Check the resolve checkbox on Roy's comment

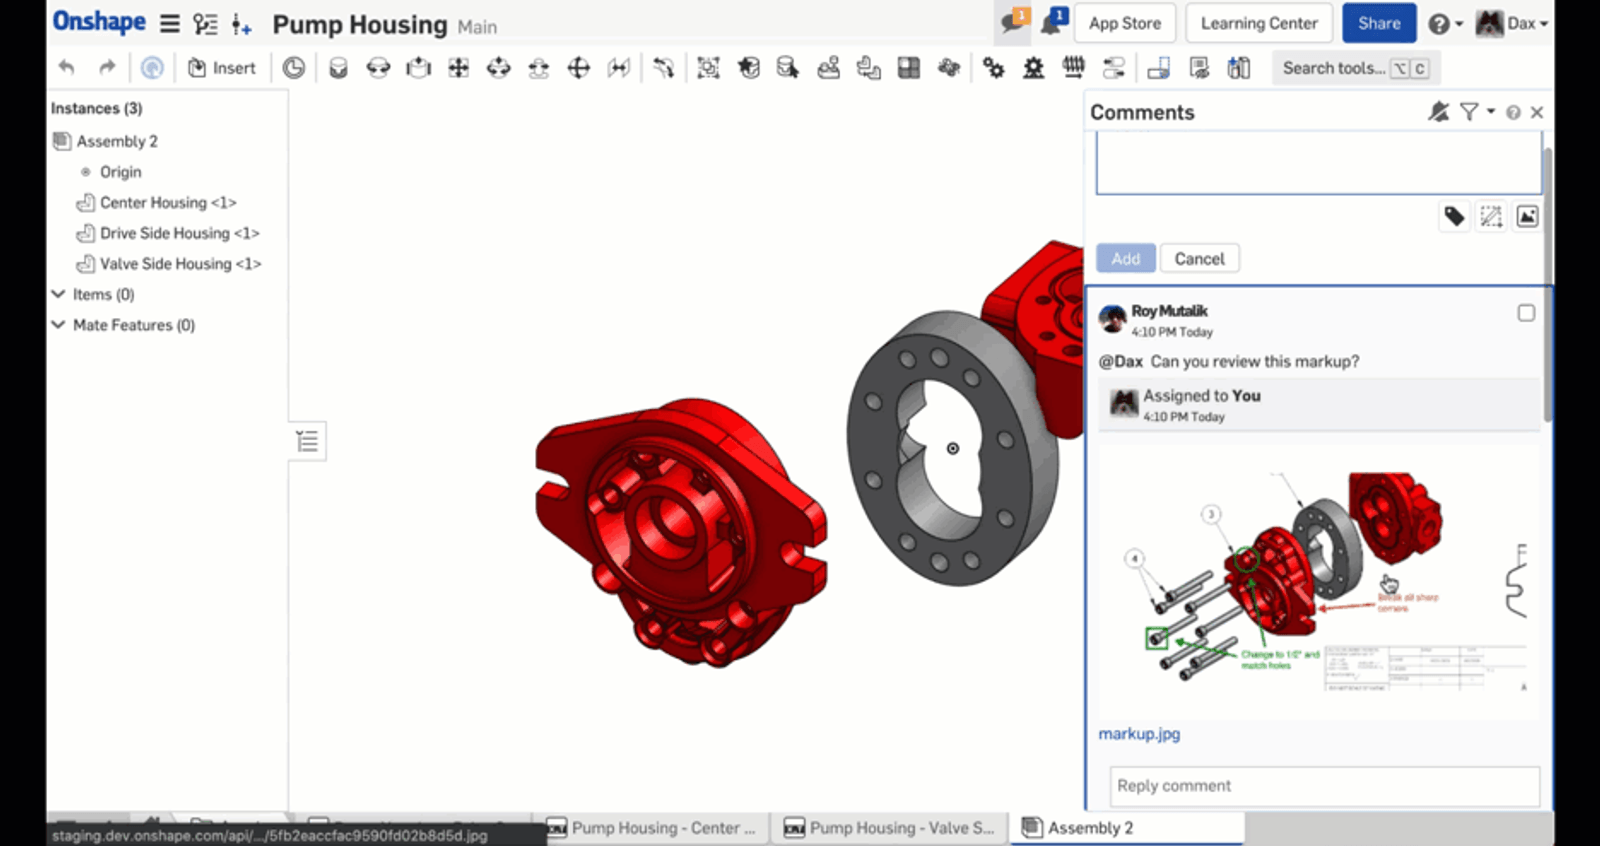coord(1526,313)
